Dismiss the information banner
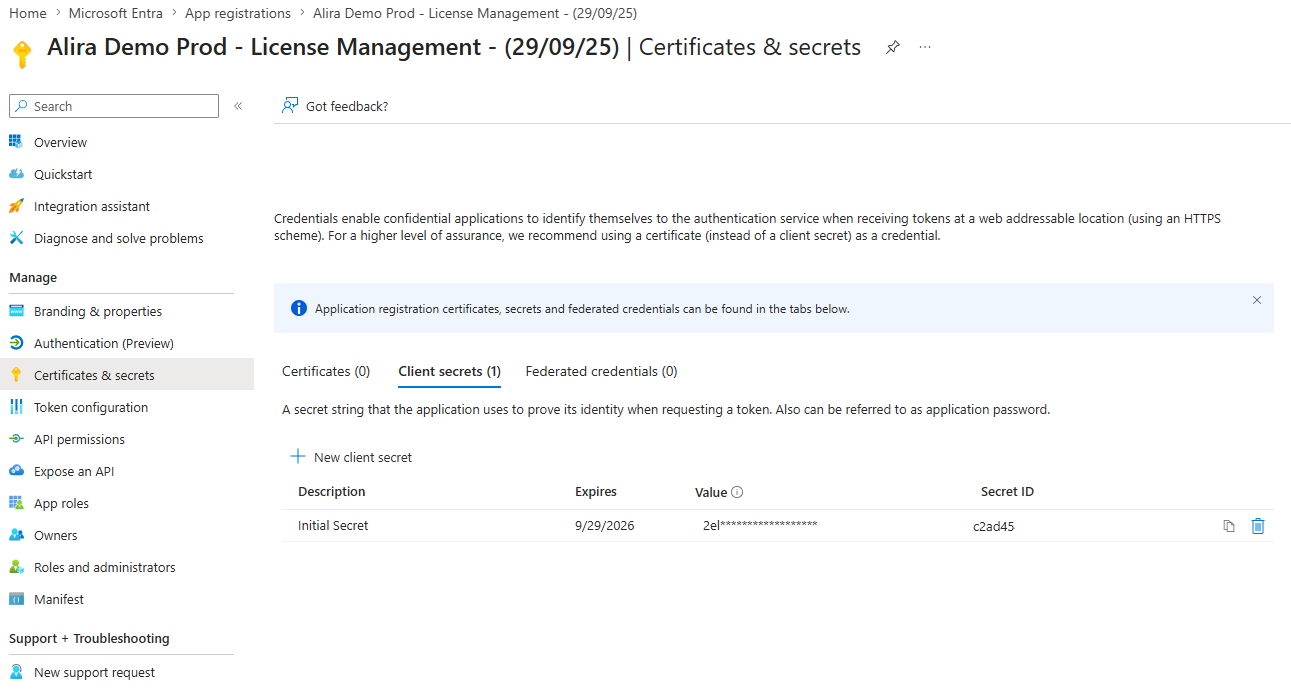 (1257, 300)
